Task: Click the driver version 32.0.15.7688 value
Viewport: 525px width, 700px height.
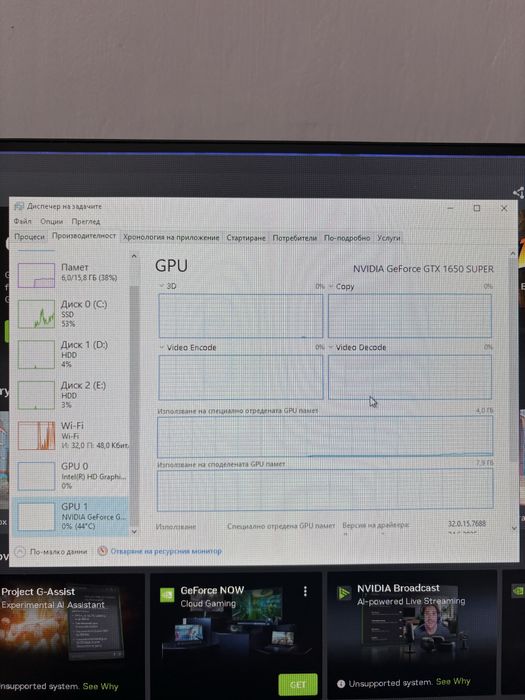Action: pyautogui.click(x=467, y=524)
